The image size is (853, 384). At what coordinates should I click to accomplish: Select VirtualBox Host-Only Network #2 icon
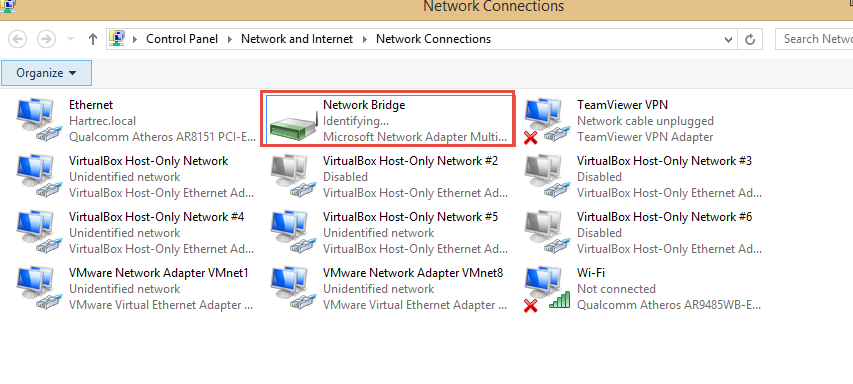290,177
